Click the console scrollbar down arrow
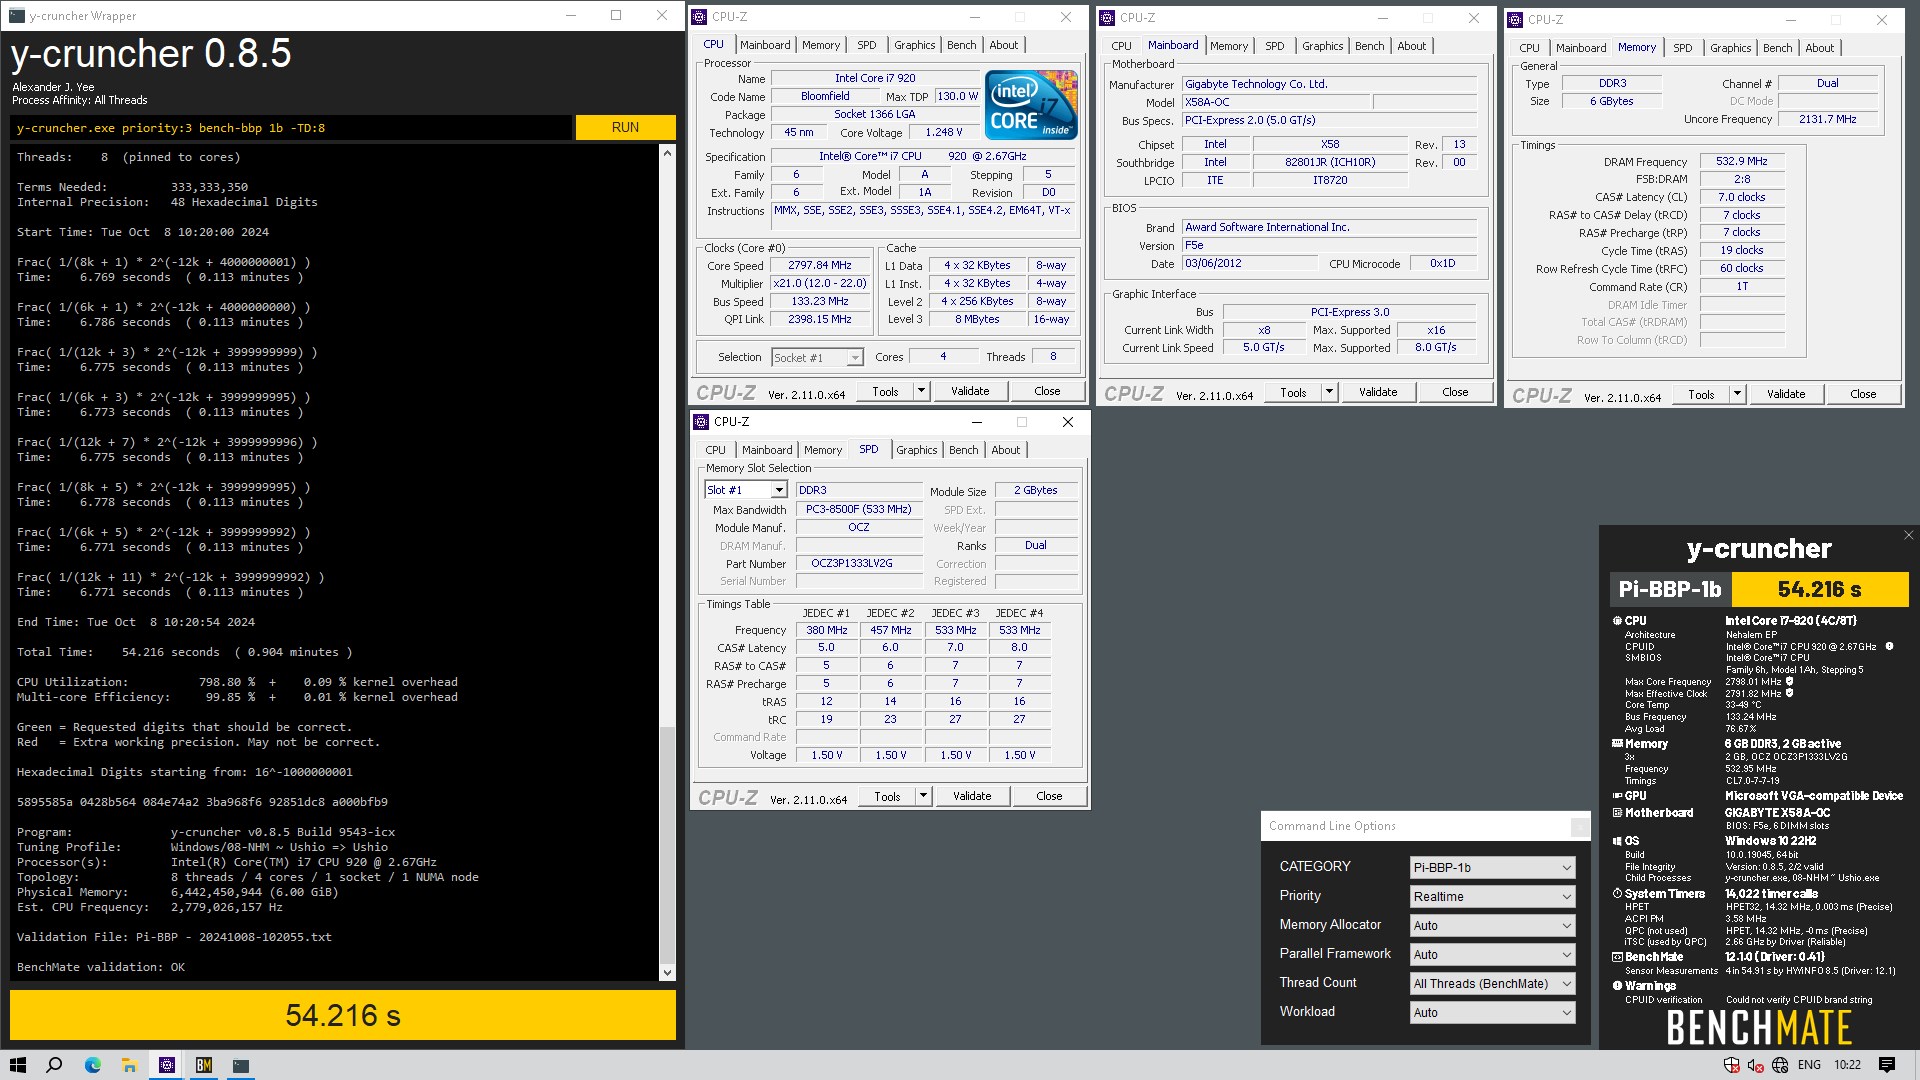 [667, 973]
